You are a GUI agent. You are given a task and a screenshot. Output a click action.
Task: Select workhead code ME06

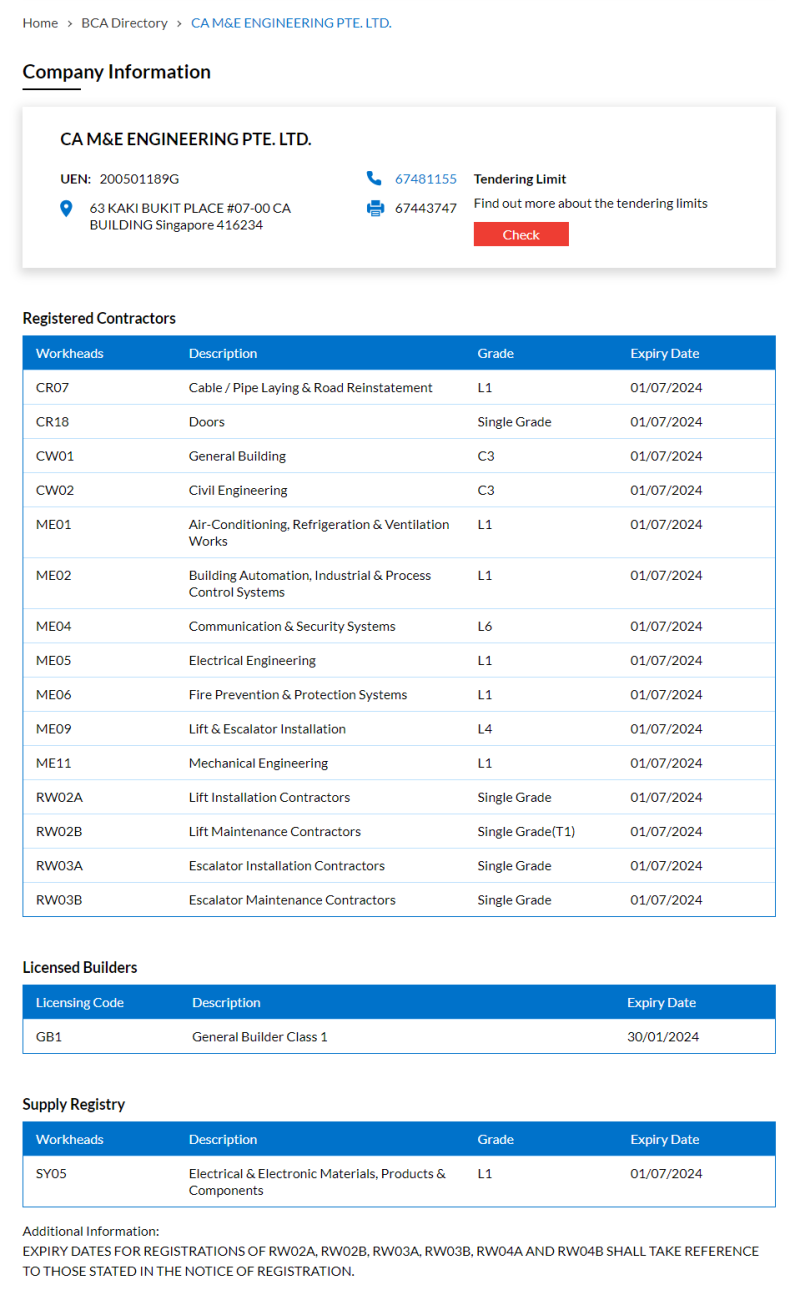coord(54,694)
